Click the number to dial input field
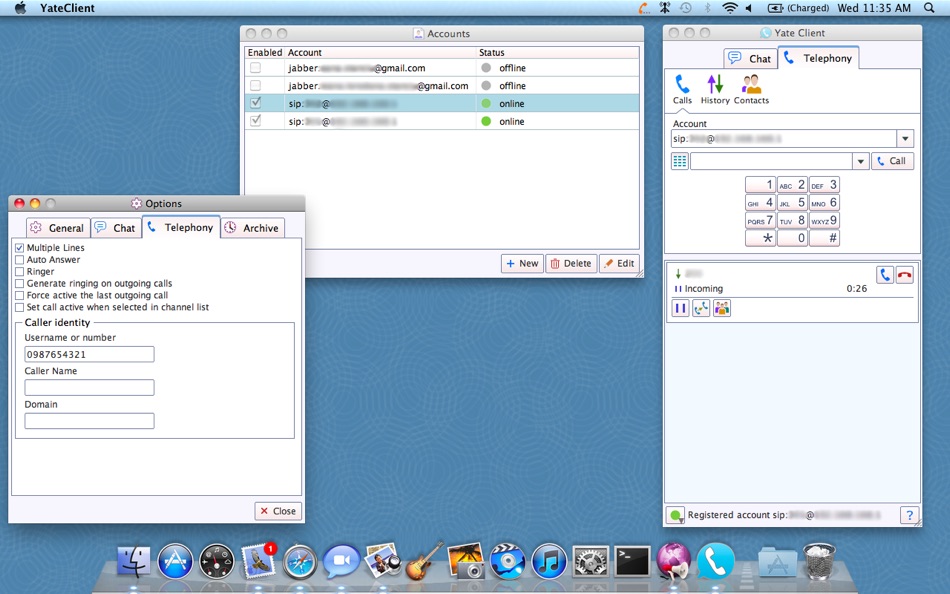The image size is (950, 594). tap(771, 161)
